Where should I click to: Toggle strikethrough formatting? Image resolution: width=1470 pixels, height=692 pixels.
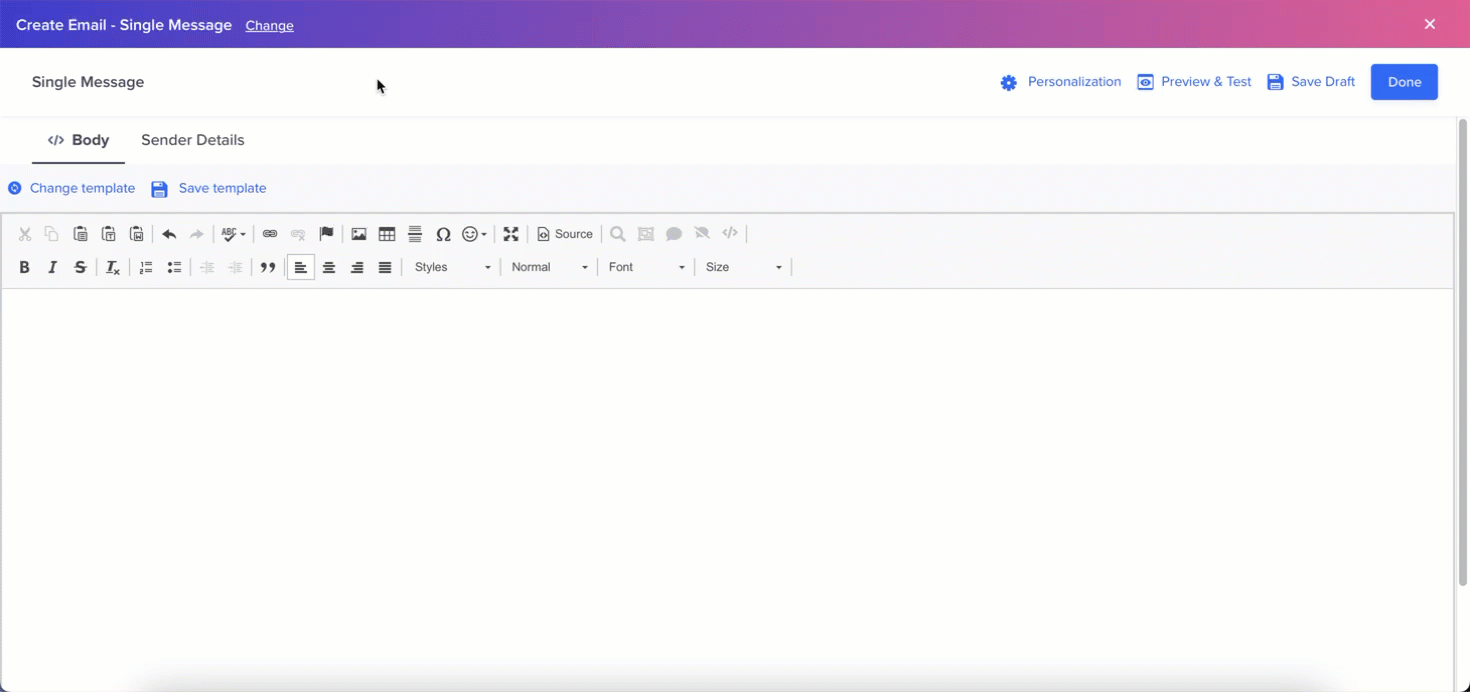81,267
